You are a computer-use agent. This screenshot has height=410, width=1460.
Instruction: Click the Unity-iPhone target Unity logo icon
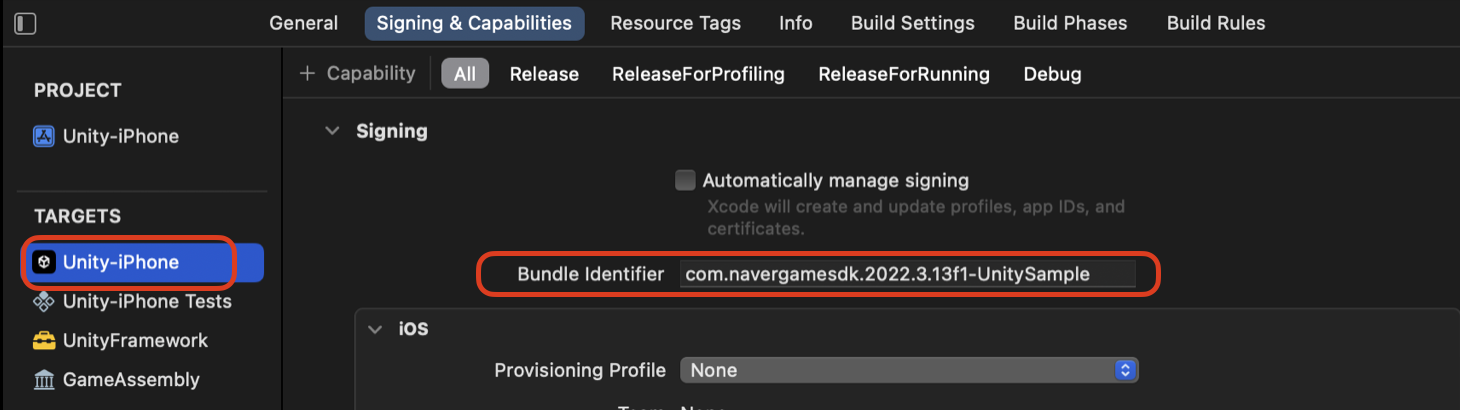click(x=44, y=262)
